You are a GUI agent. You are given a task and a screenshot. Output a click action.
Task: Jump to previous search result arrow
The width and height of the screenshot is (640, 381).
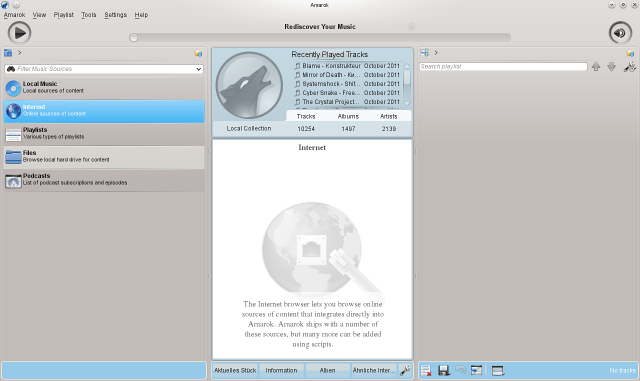pos(596,67)
